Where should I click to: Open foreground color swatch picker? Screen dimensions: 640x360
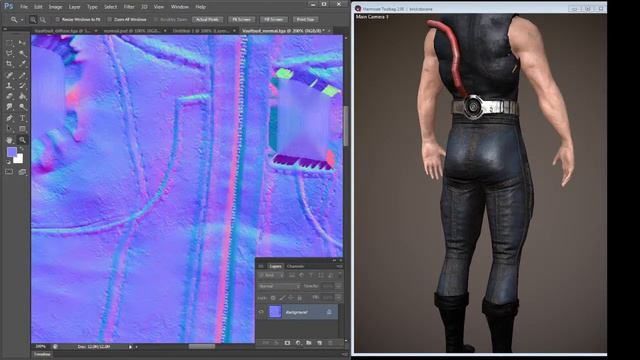point(11,151)
